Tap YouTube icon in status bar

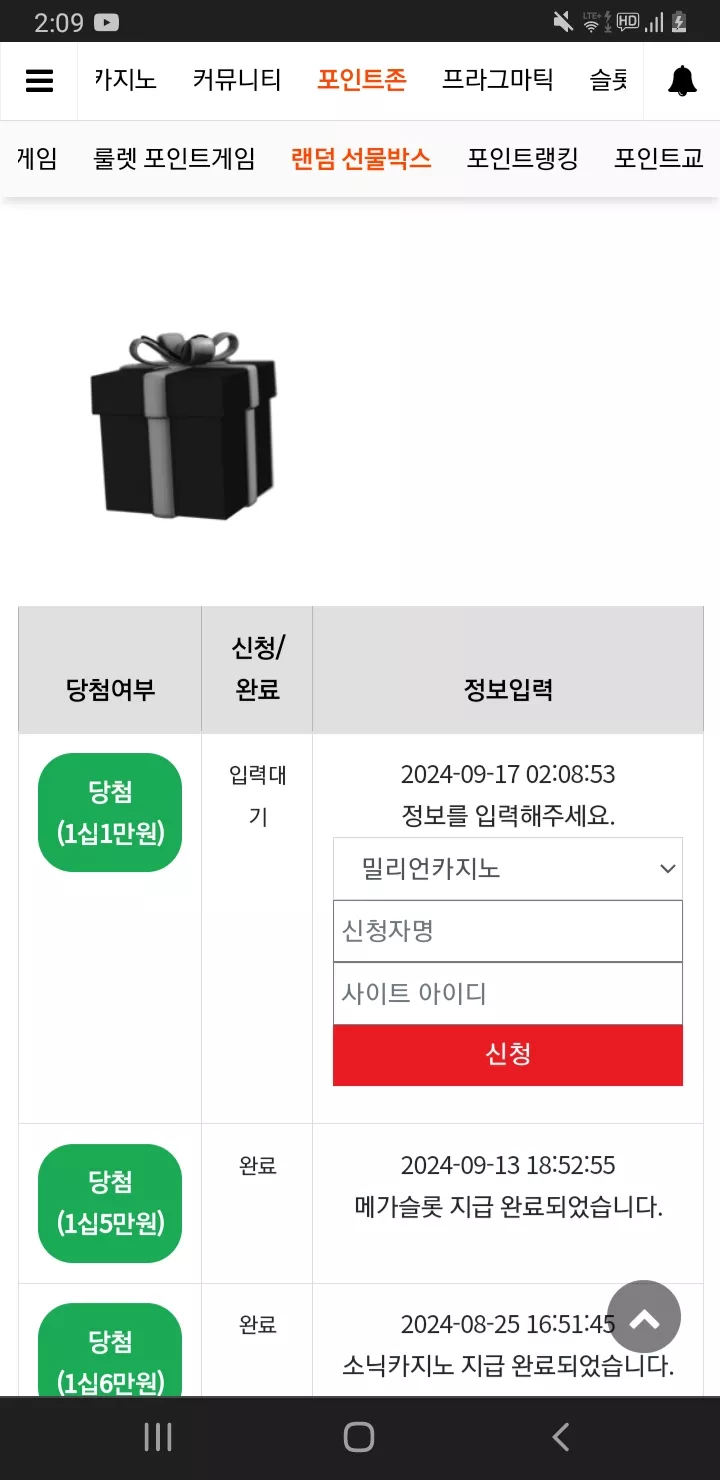click(x=107, y=22)
